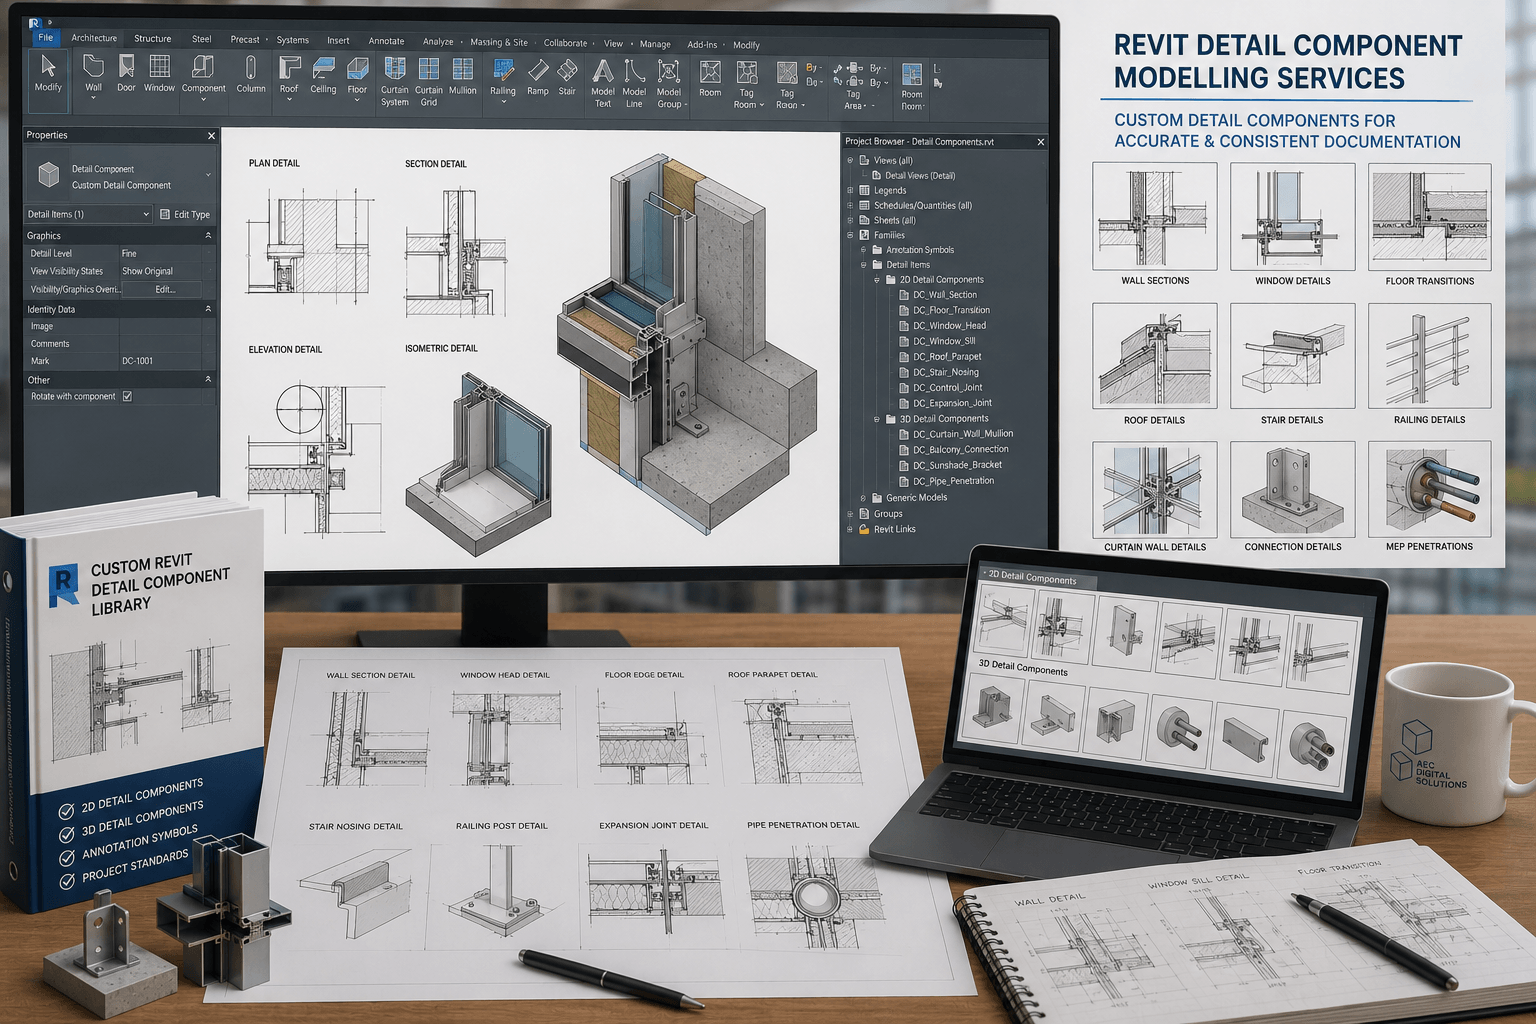
Task: Click the Edit Type button
Action: point(185,214)
